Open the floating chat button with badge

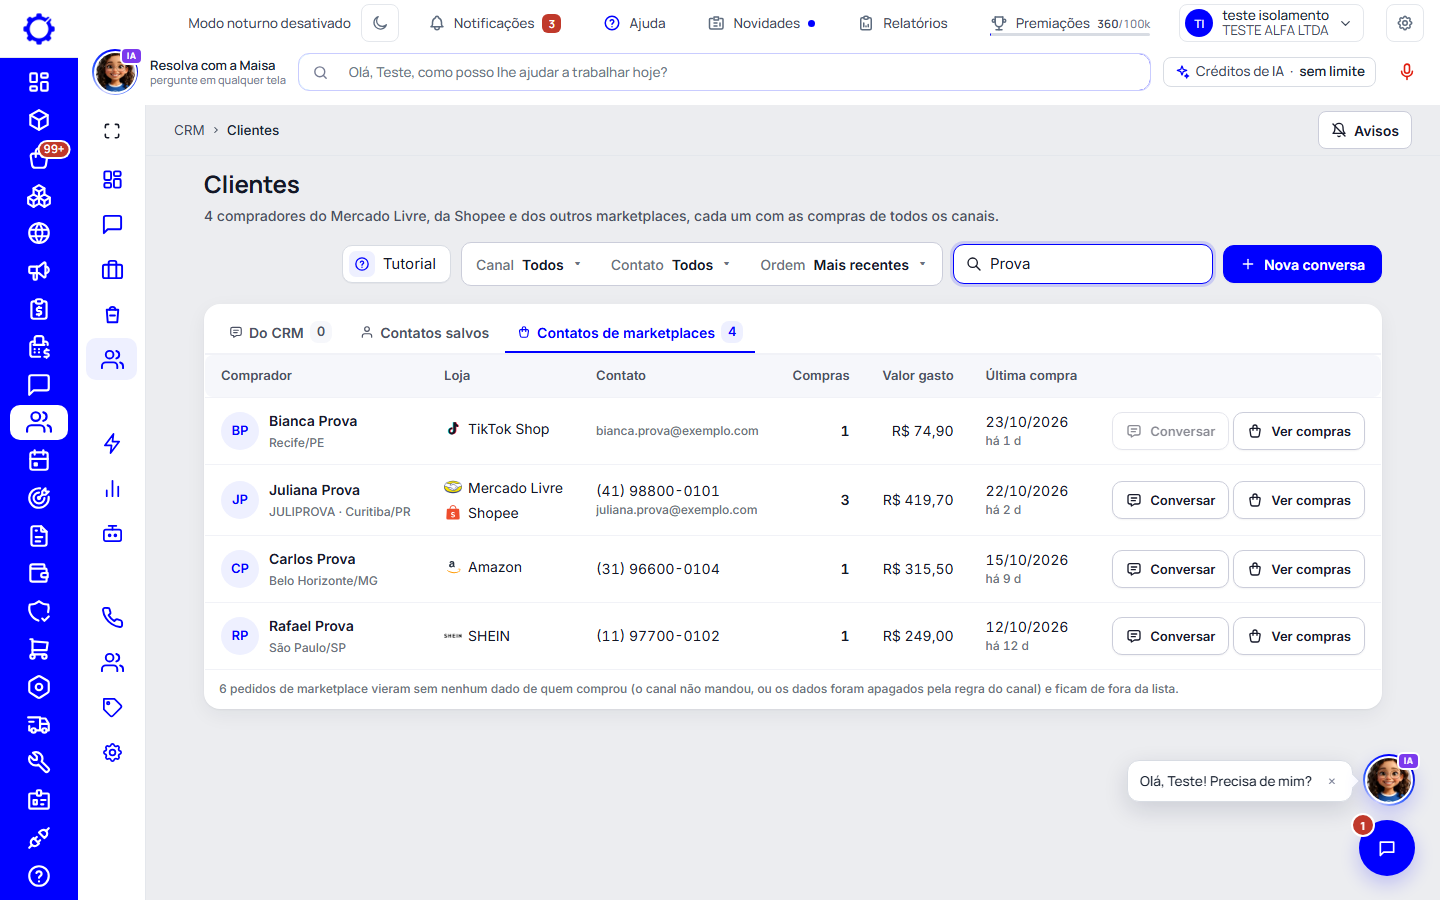1386,848
